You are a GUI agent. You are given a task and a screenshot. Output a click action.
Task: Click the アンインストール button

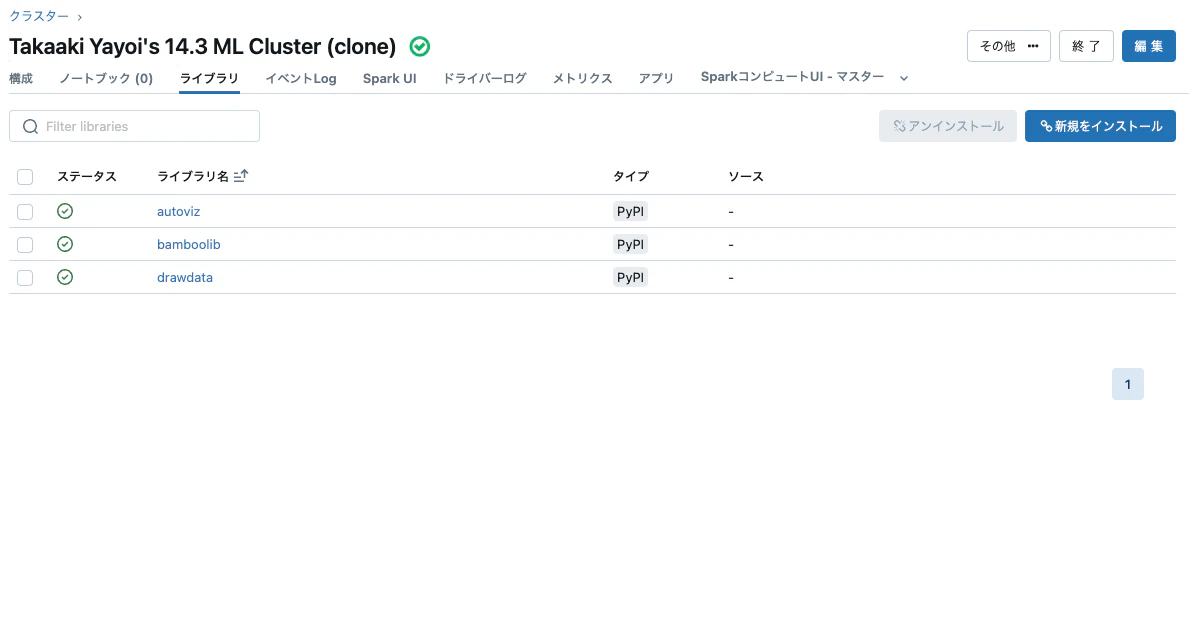948,126
